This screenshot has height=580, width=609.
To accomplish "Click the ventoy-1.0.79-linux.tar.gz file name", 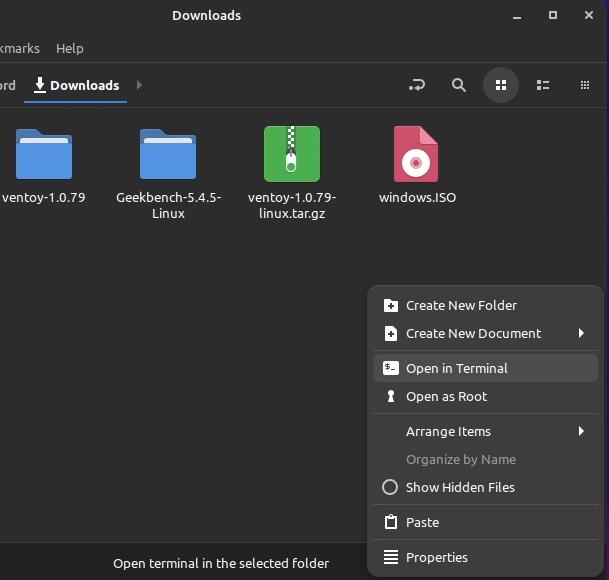I will (x=292, y=205).
